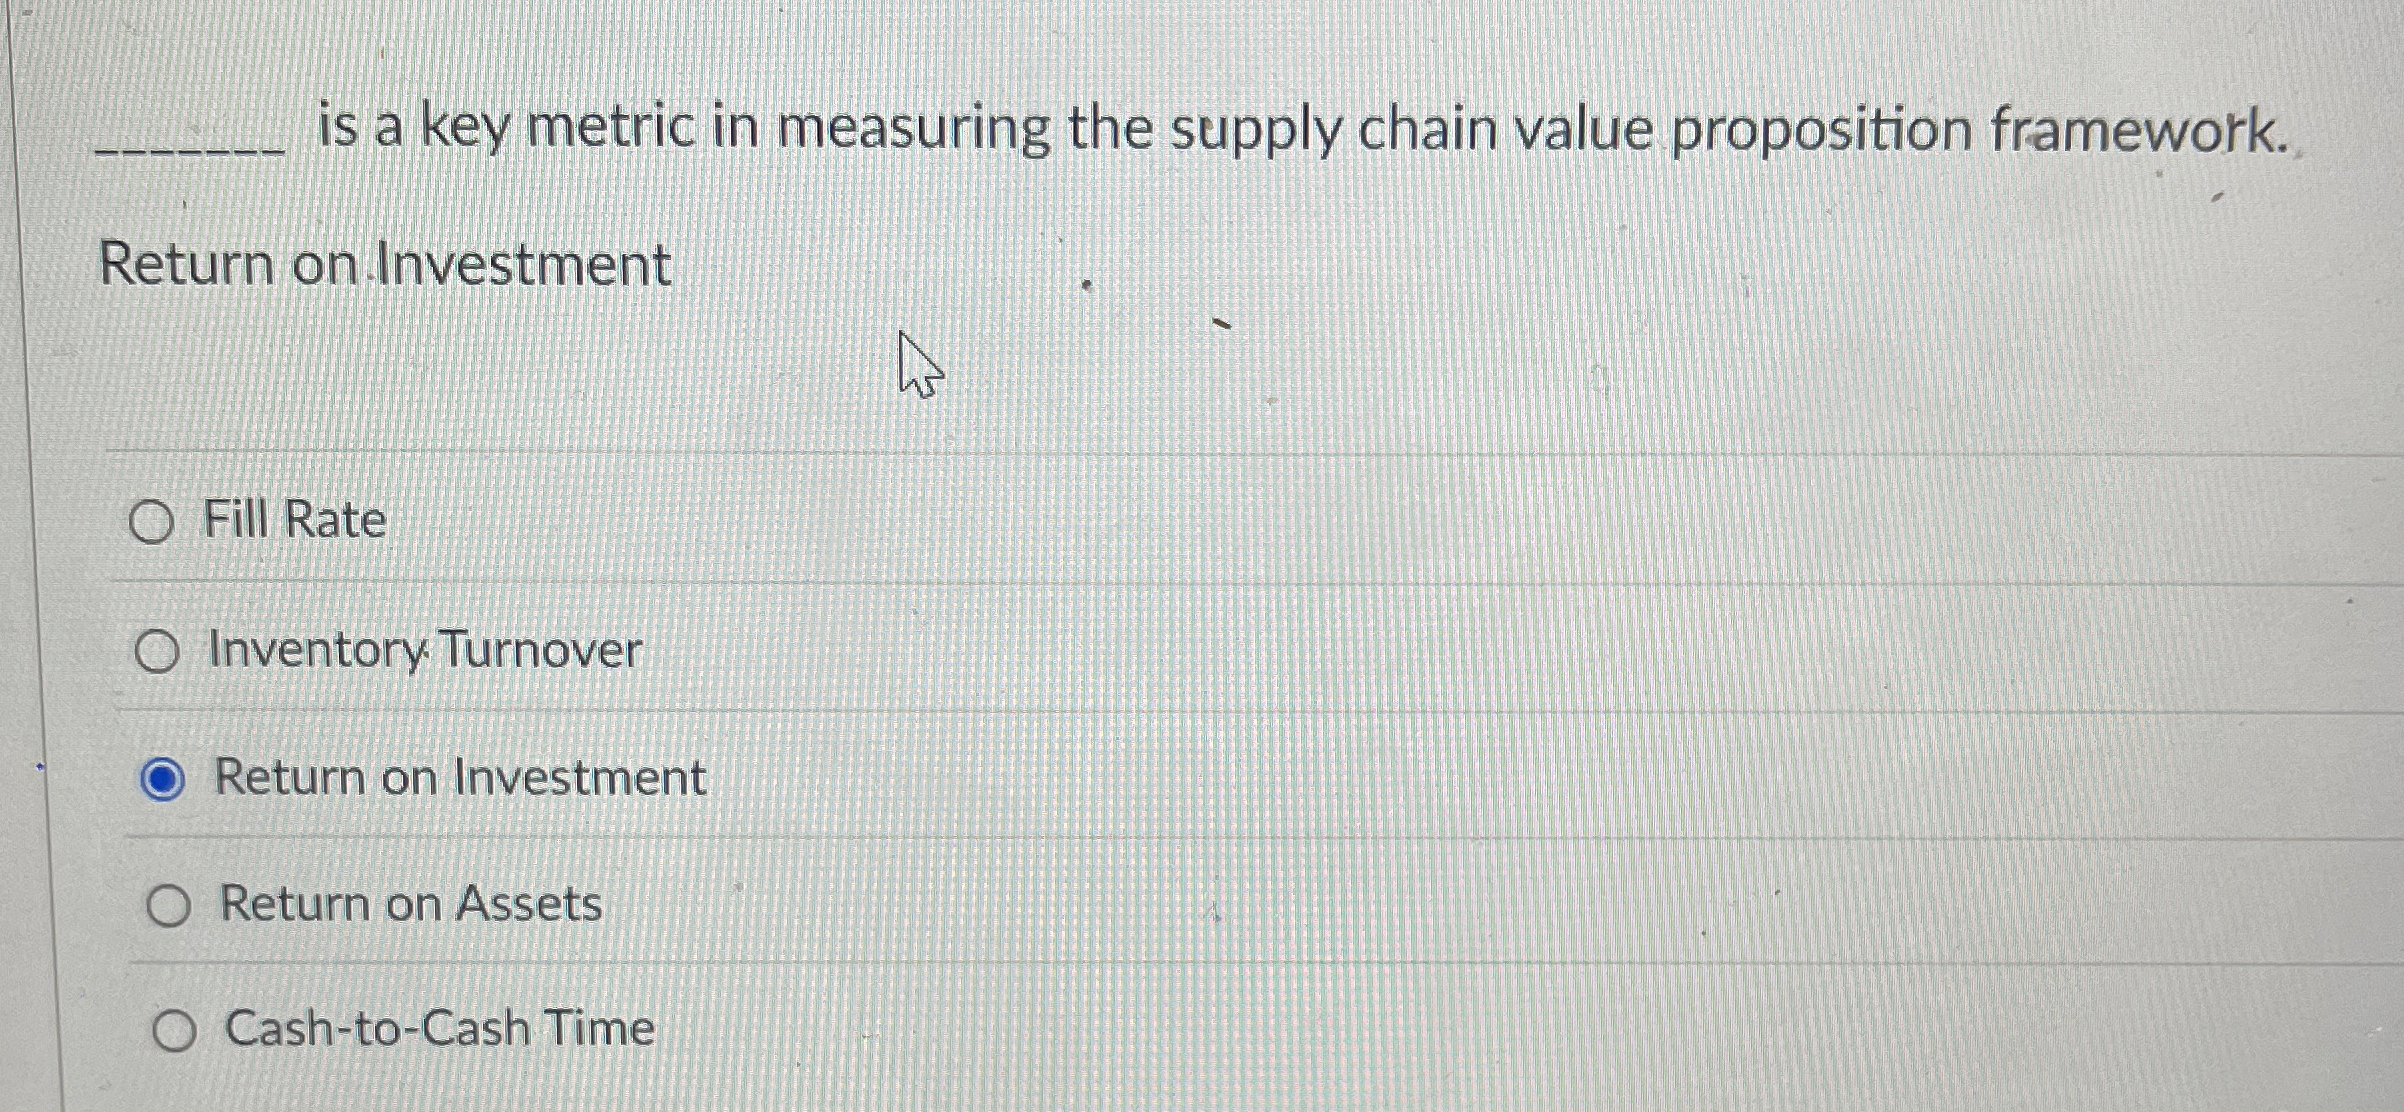Click the empty Return on Assets radio circle
The width and height of the screenshot is (2404, 1112).
[172, 906]
